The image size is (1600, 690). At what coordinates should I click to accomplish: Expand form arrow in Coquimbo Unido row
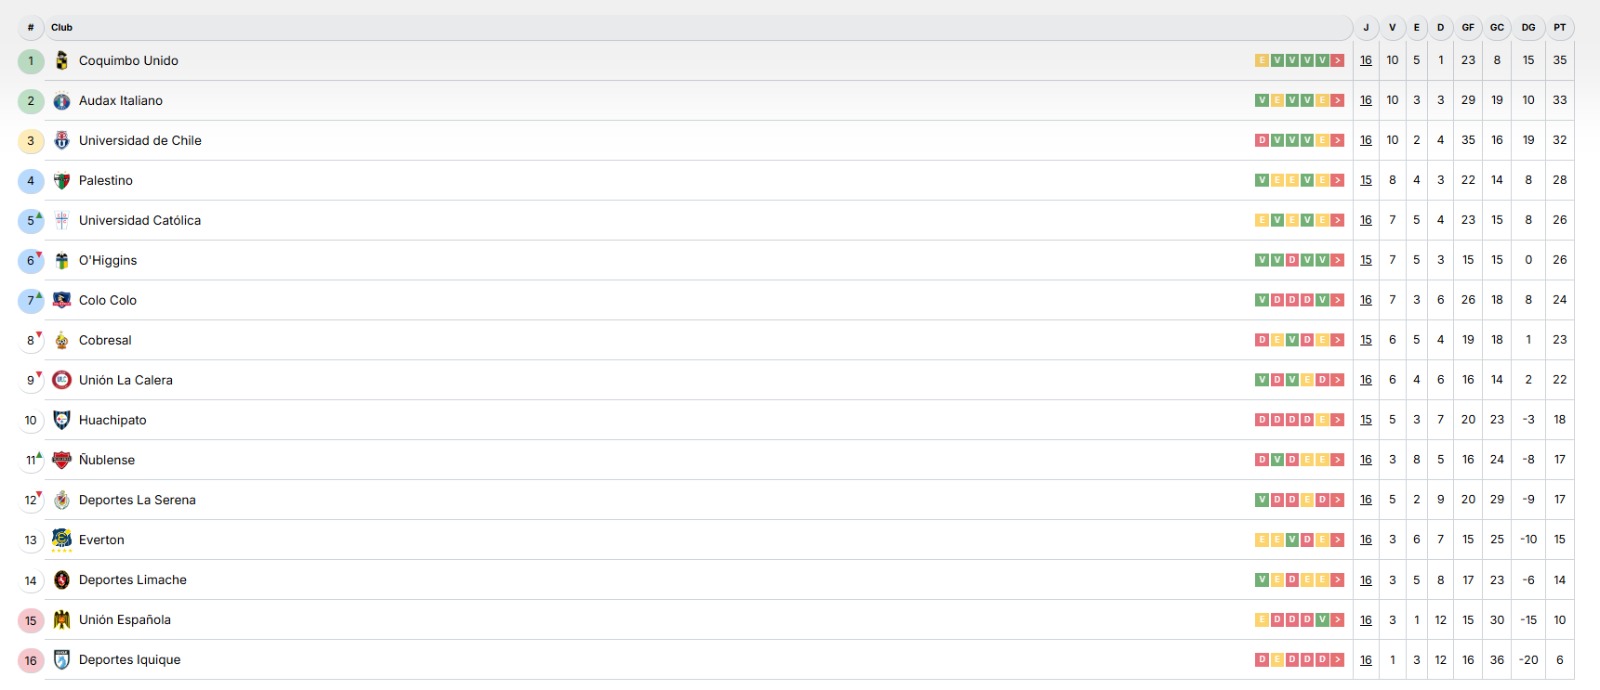(x=1338, y=60)
